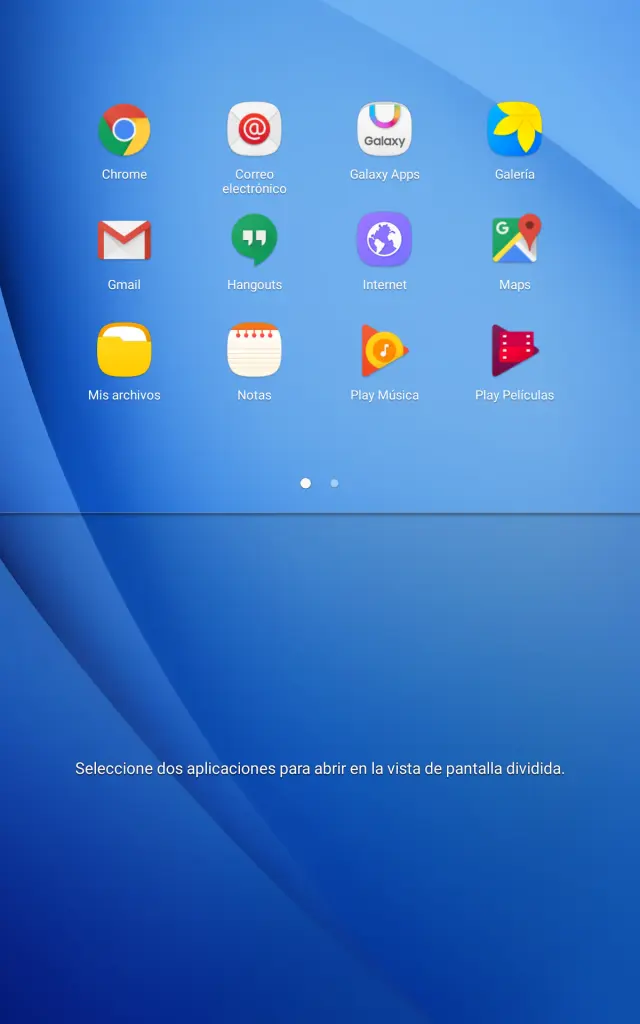Launch the Correo electrónico email app icon
Screen dimensions: 640x1024
(254, 130)
